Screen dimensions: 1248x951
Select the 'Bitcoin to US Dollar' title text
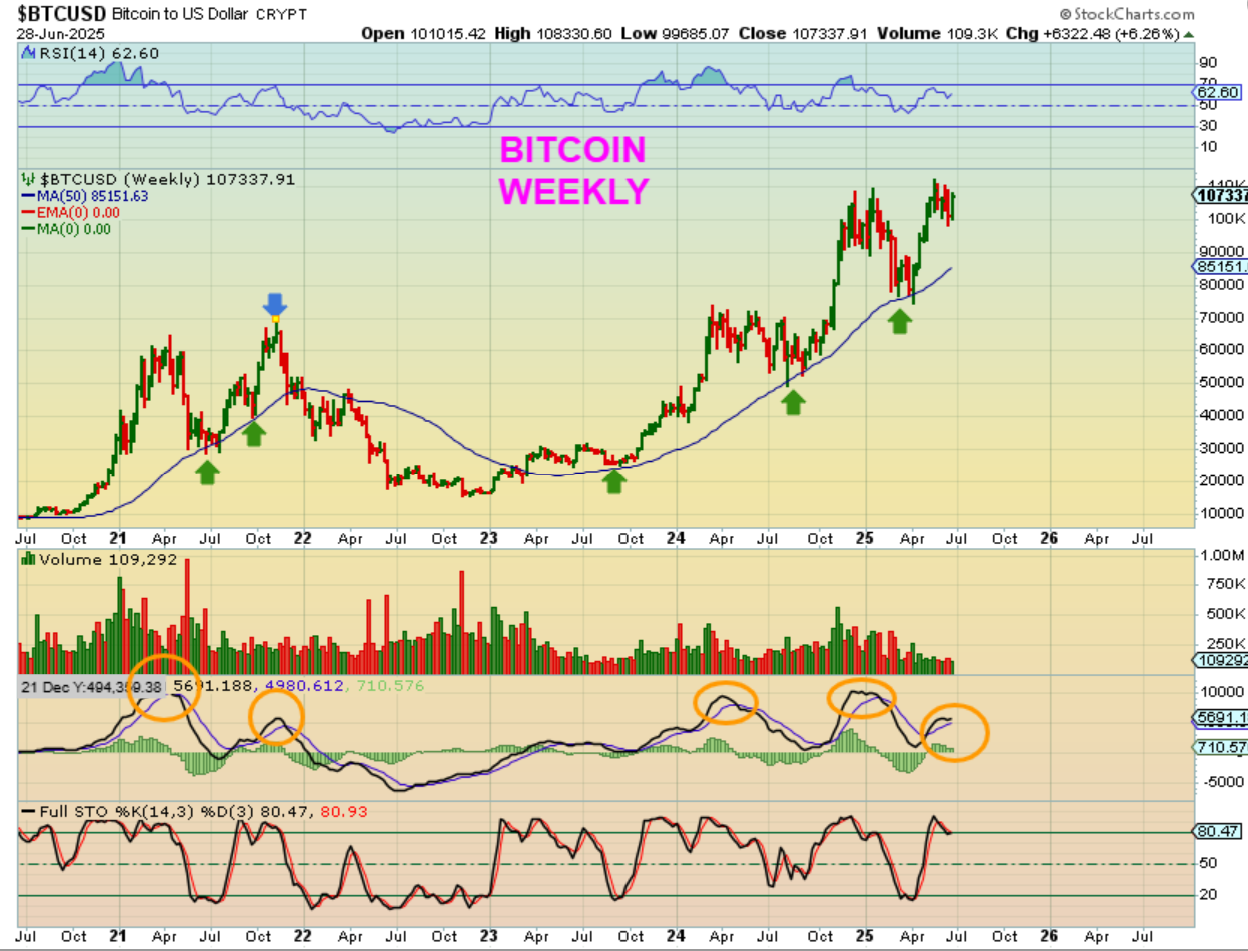click(183, 14)
